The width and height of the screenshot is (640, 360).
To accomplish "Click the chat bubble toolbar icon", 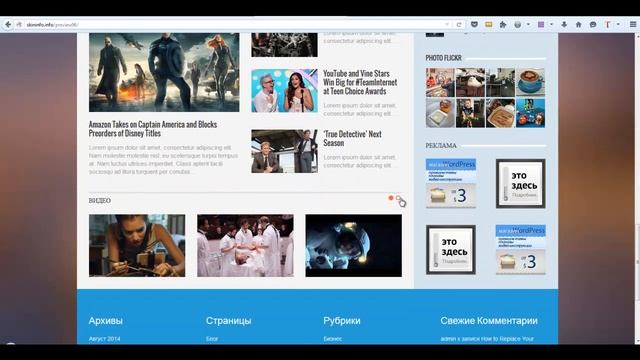I will pos(593,24).
